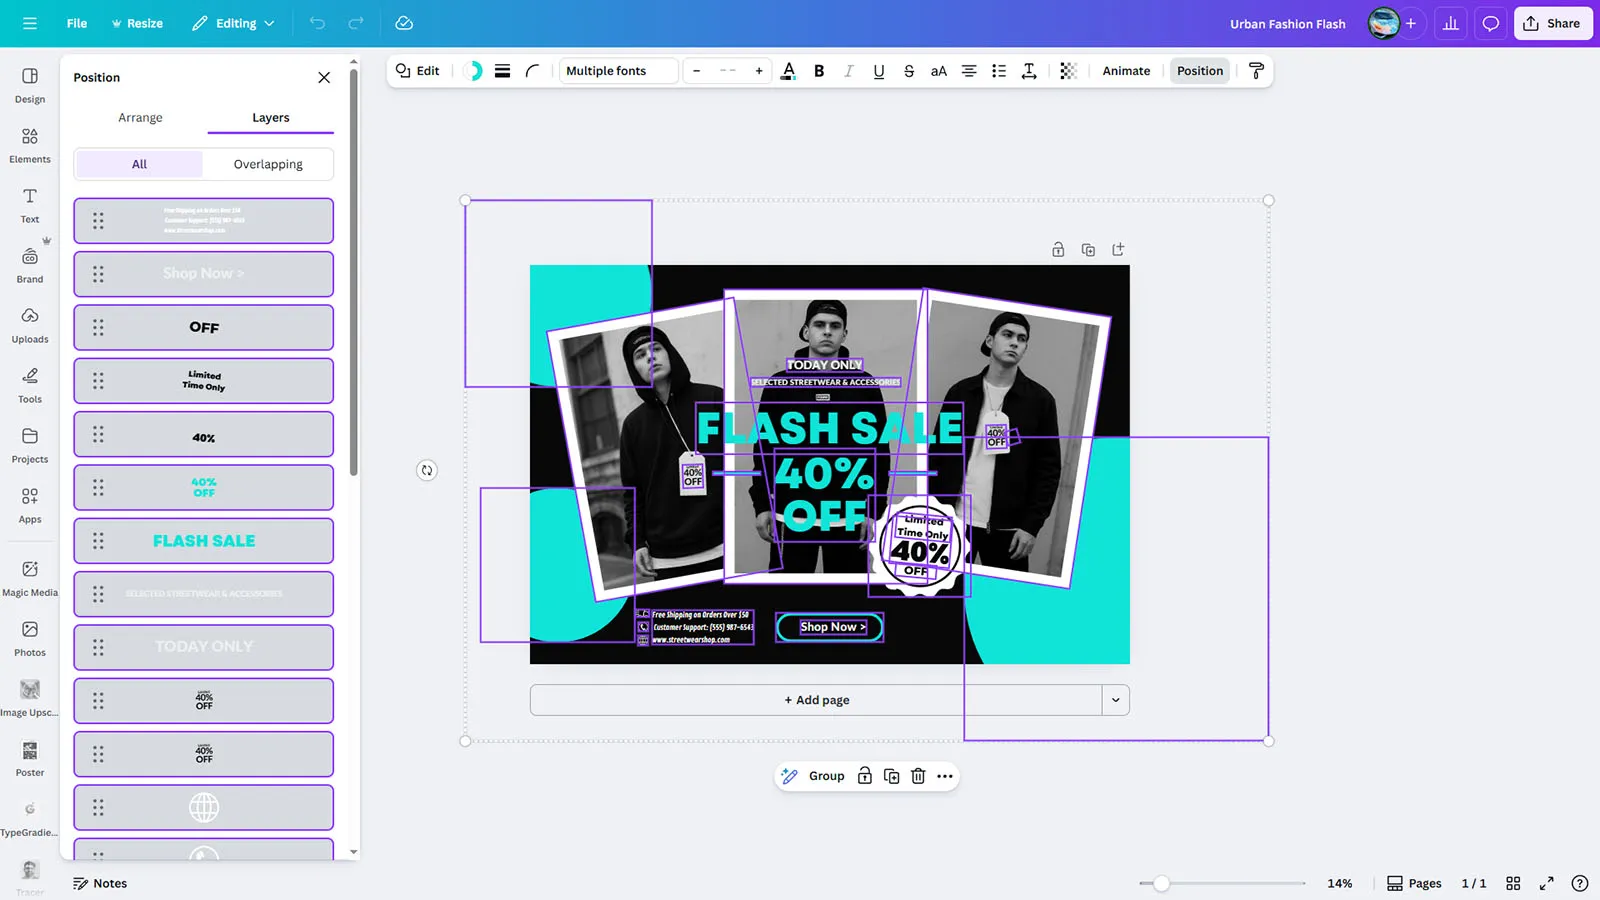Open the comments speech bubble icon
The image size is (1600, 900).
(x=1490, y=24)
